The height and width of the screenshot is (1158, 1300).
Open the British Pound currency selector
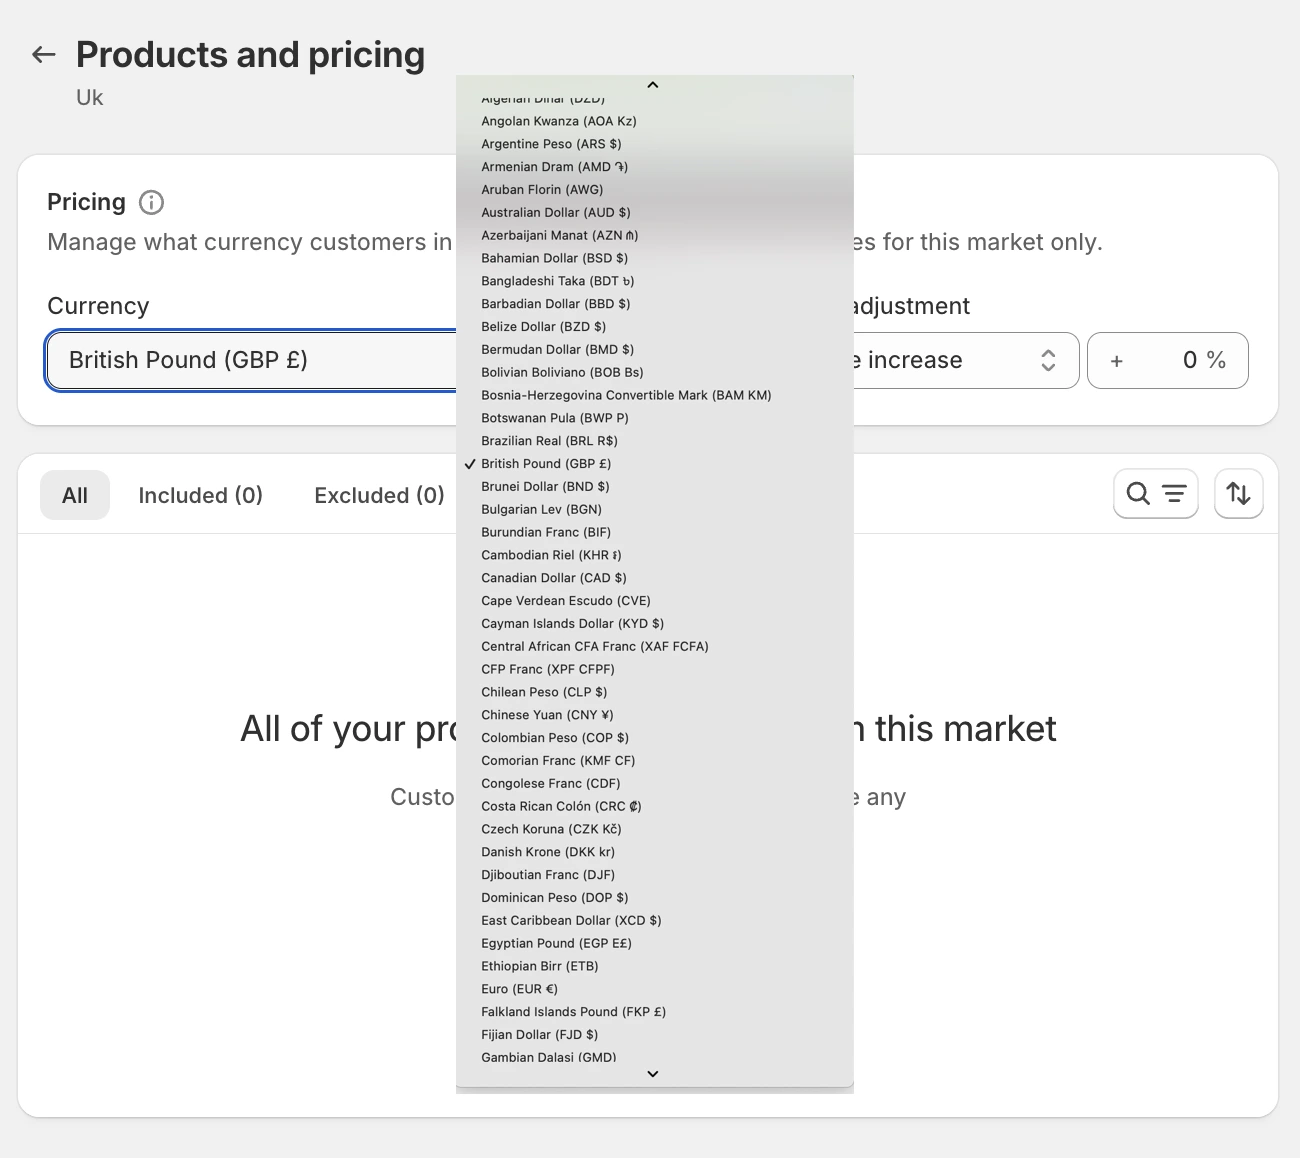pyautogui.click(x=250, y=361)
